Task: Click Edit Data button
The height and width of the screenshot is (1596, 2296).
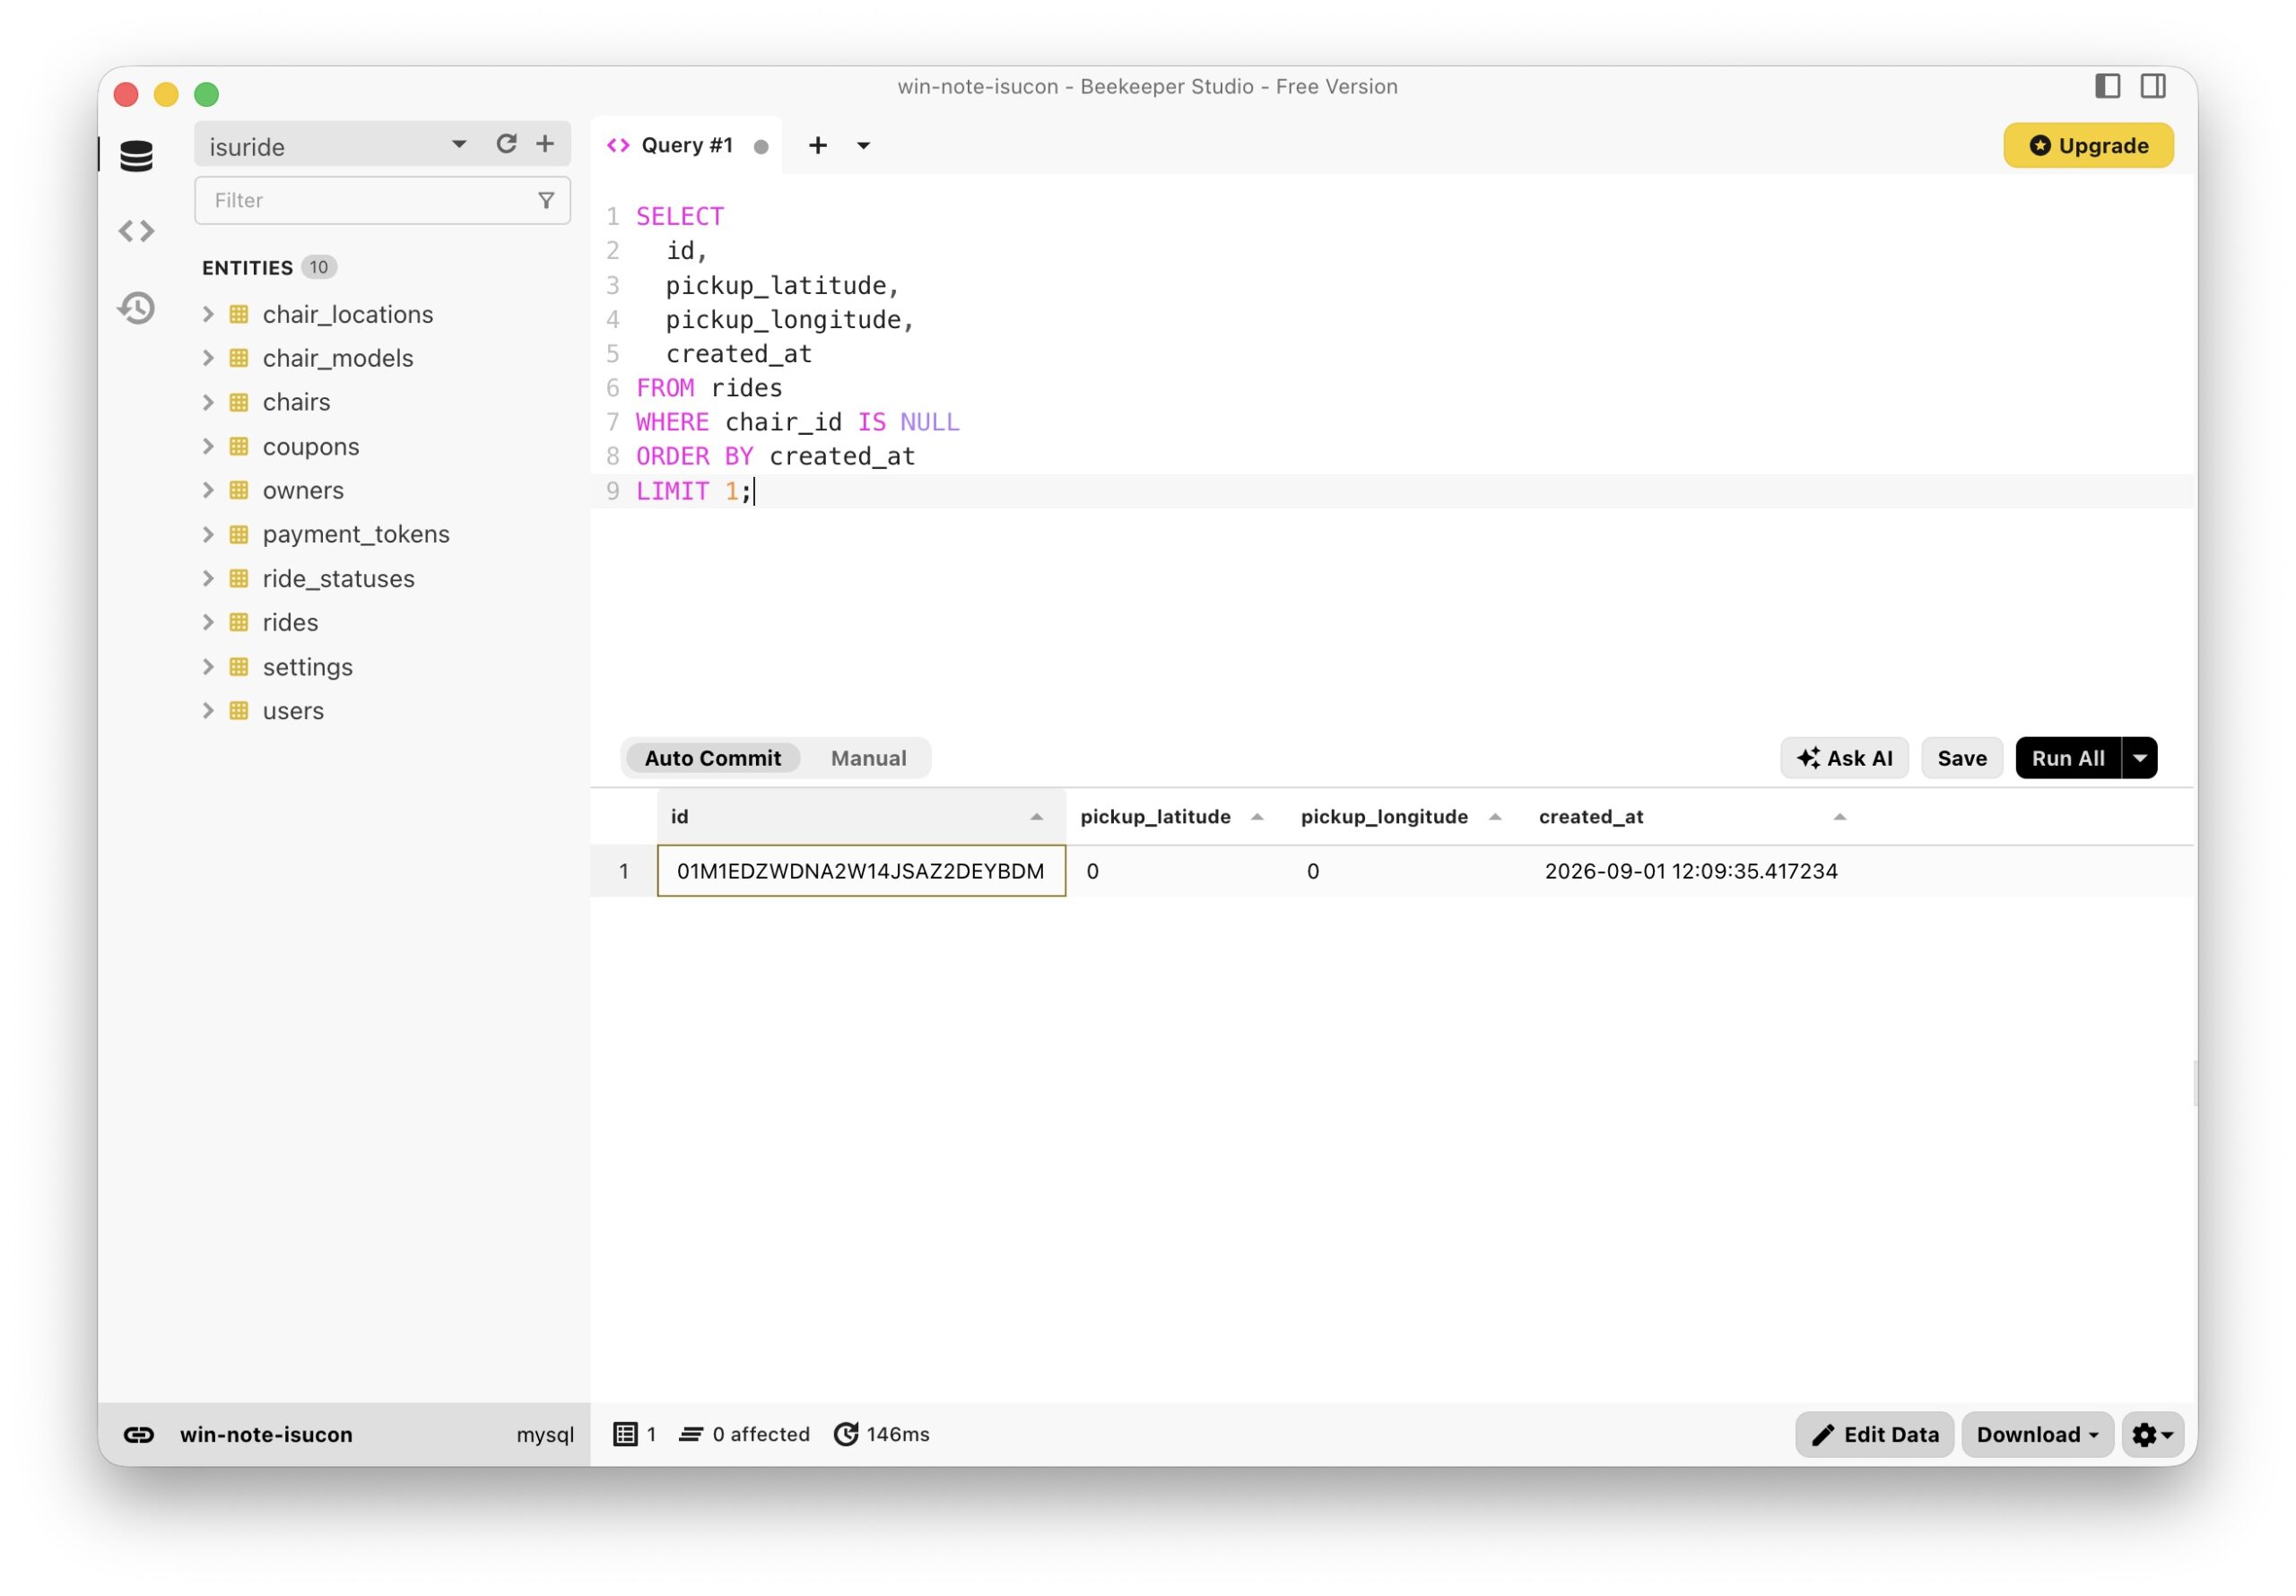Action: 1874,1435
